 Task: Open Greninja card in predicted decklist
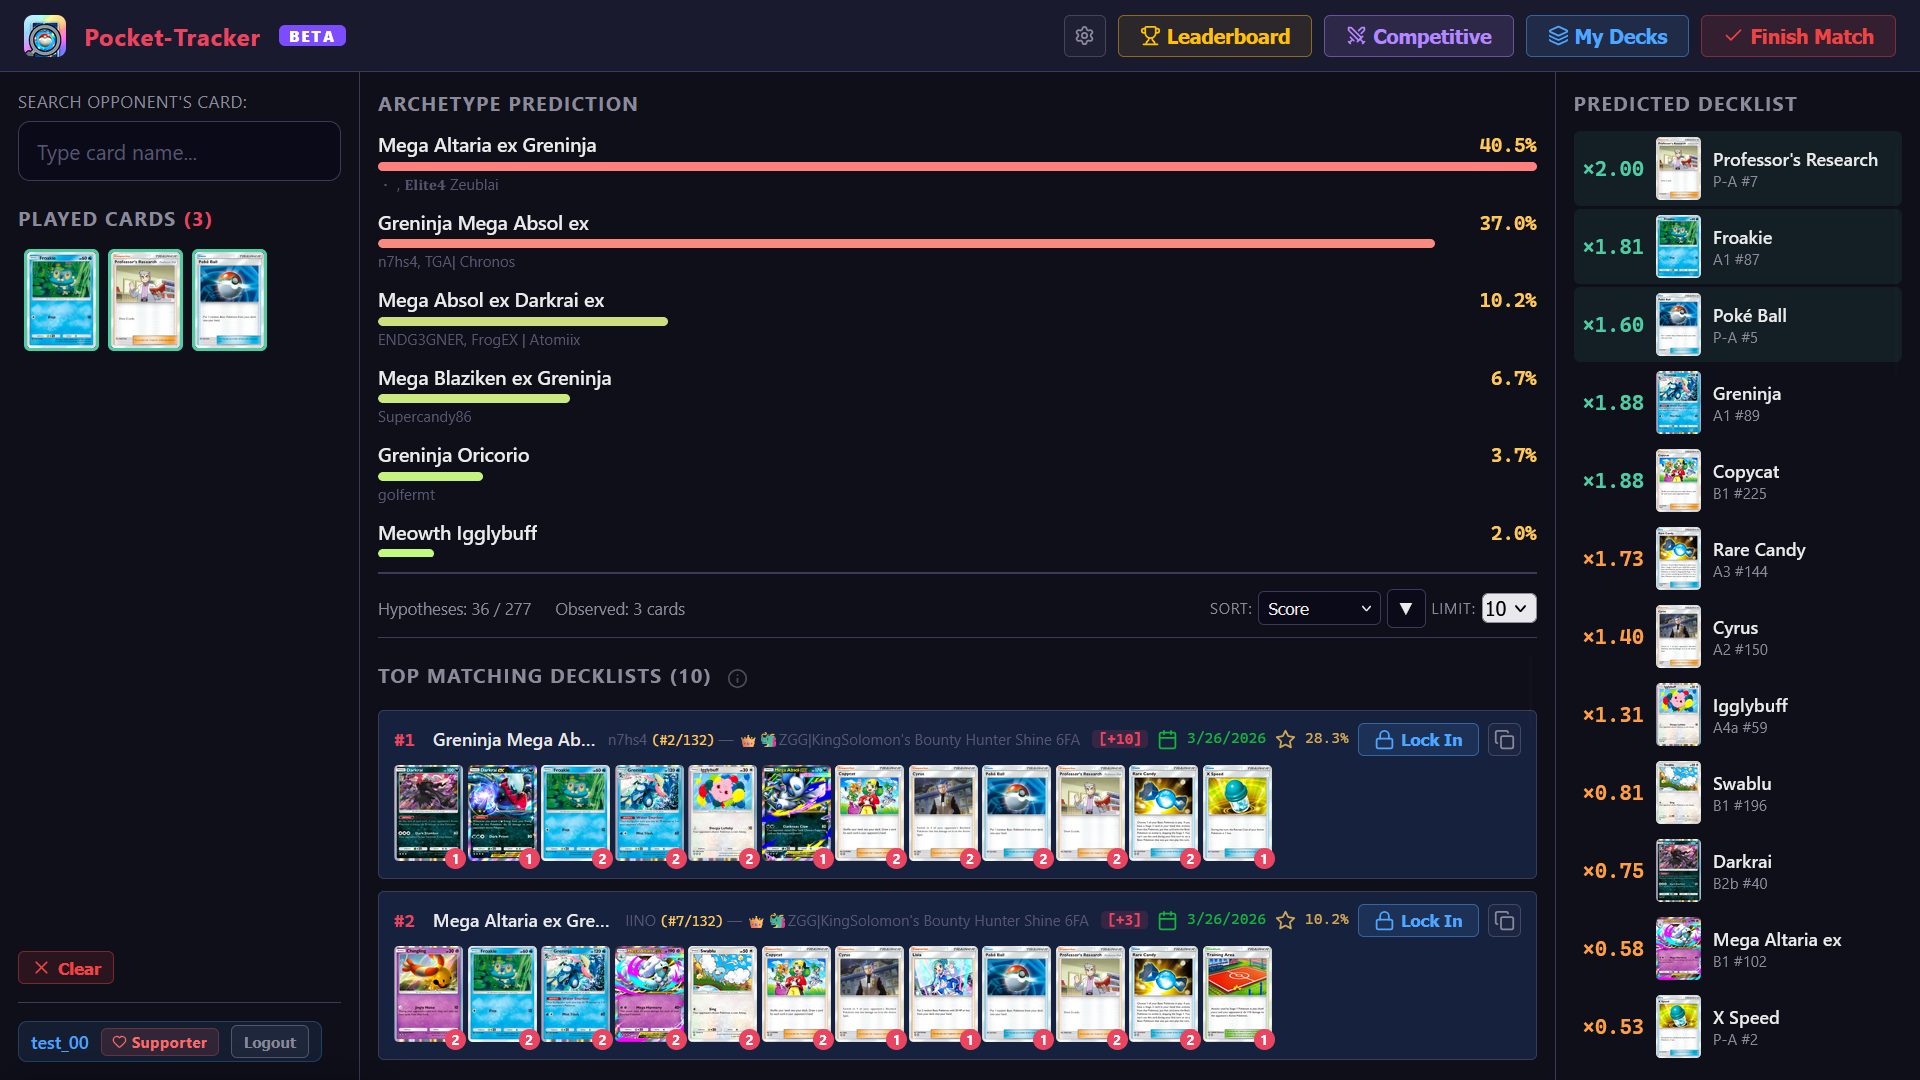click(1738, 403)
